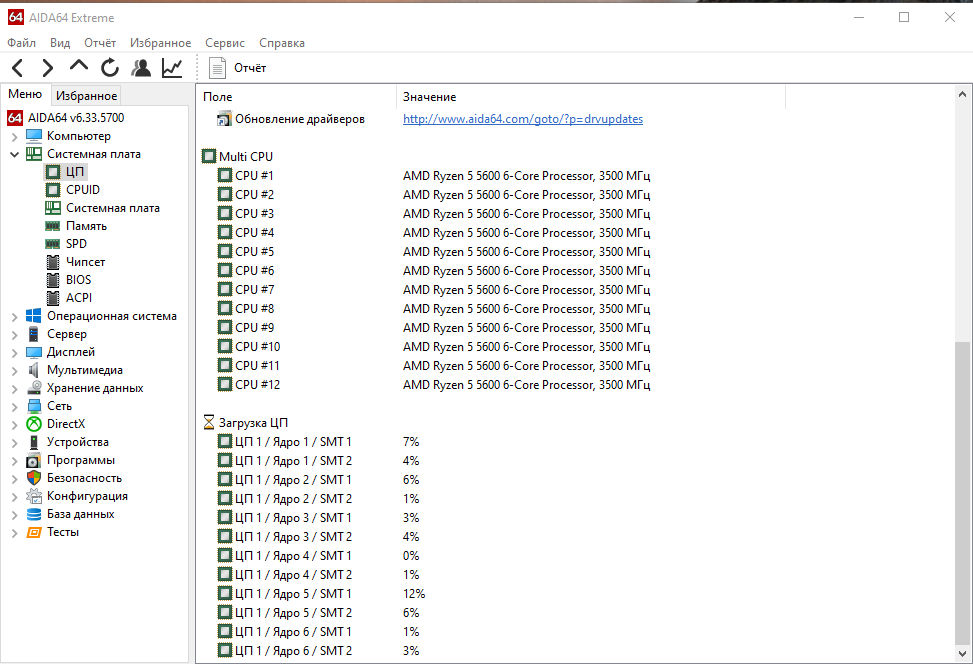The width and height of the screenshot is (973, 664).
Task: Open the graph chart icon in the toolbar
Action: pos(172,68)
